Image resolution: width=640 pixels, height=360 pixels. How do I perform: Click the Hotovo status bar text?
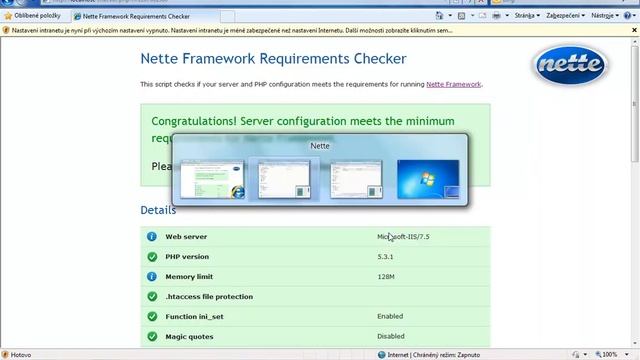point(21,355)
